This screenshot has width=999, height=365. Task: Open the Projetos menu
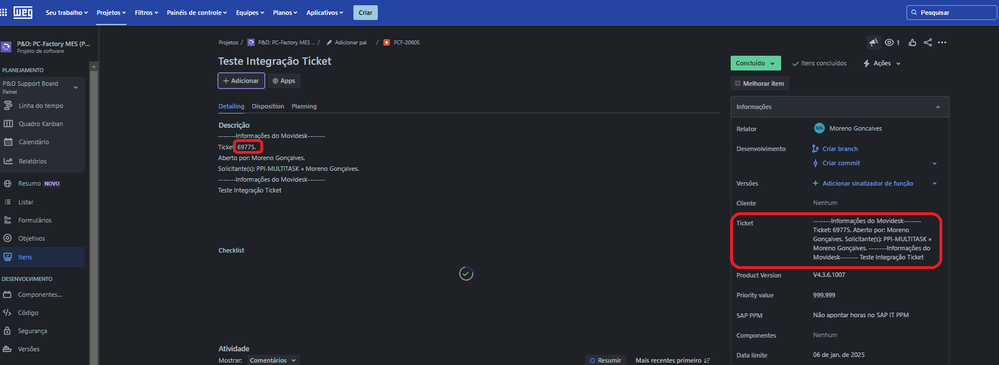[111, 12]
